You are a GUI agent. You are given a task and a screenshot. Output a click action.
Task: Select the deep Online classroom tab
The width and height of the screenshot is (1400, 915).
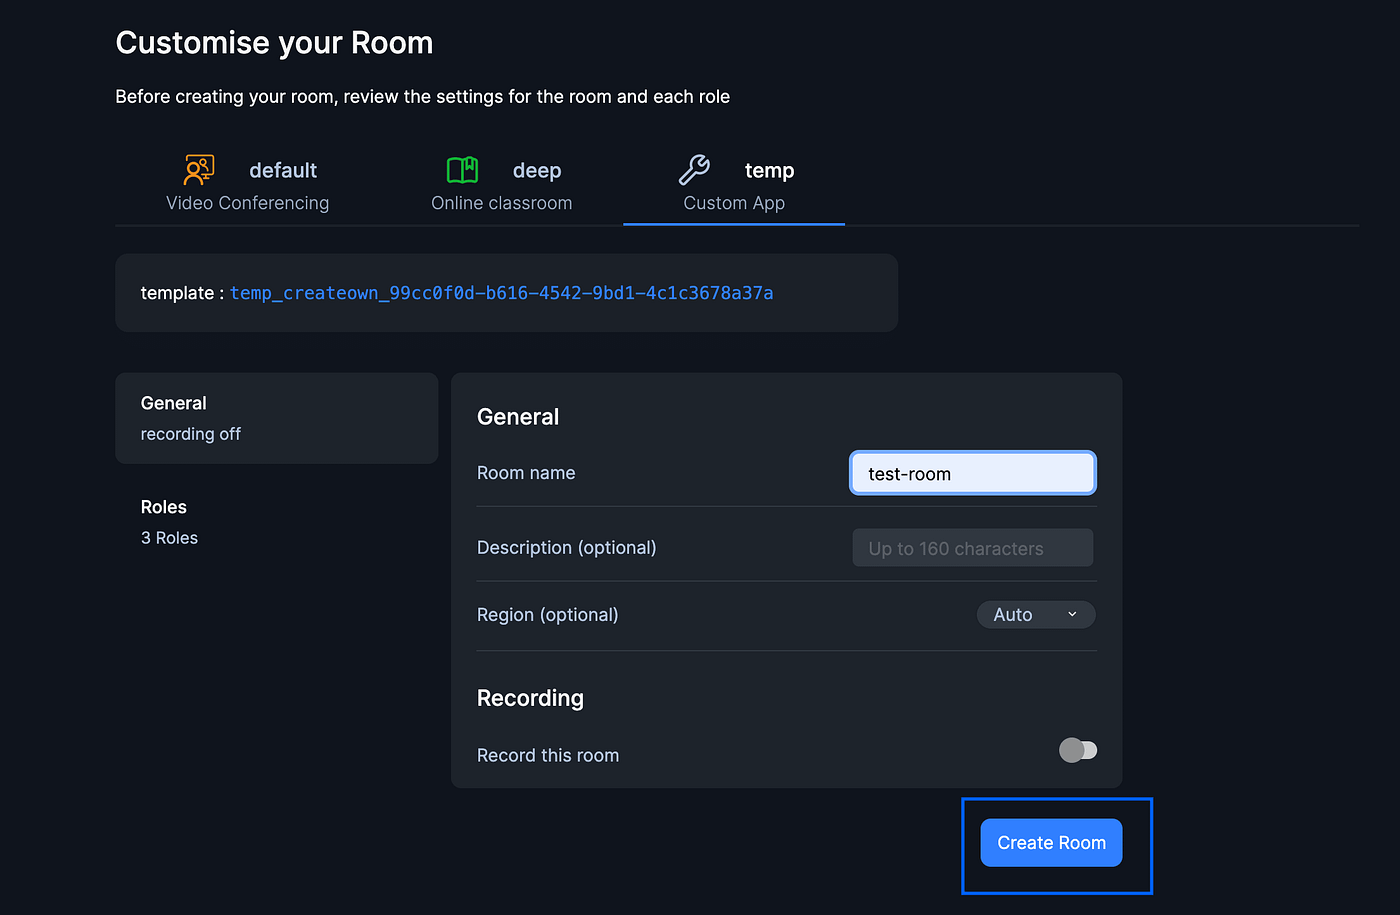pyautogui.click(x=501, y=184)
